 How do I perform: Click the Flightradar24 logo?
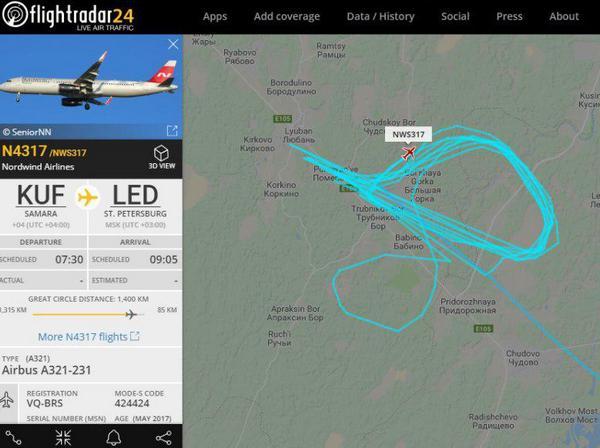tap(68, 16)
